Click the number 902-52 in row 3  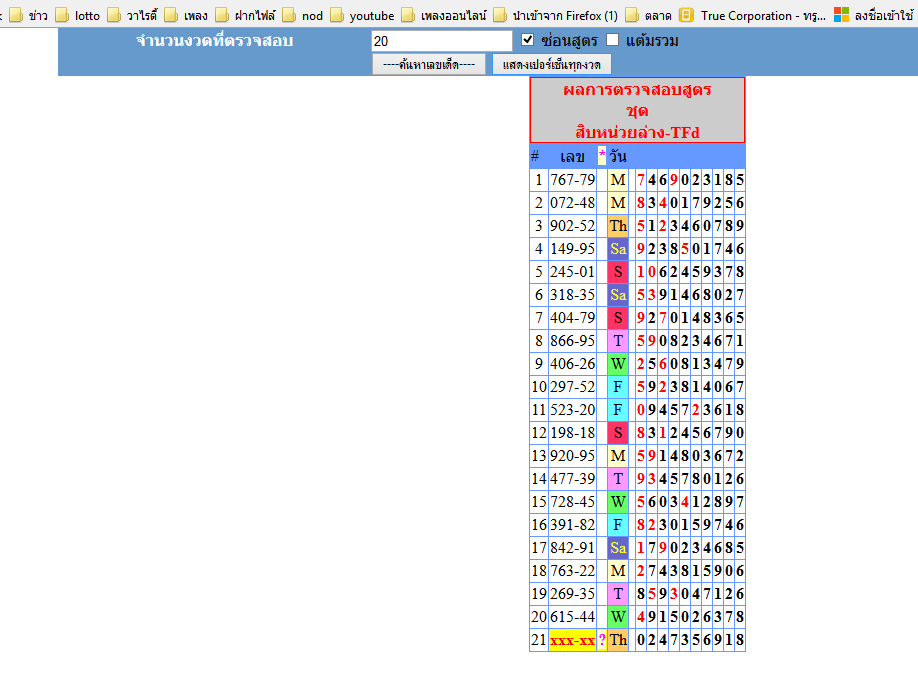[573, 226]
